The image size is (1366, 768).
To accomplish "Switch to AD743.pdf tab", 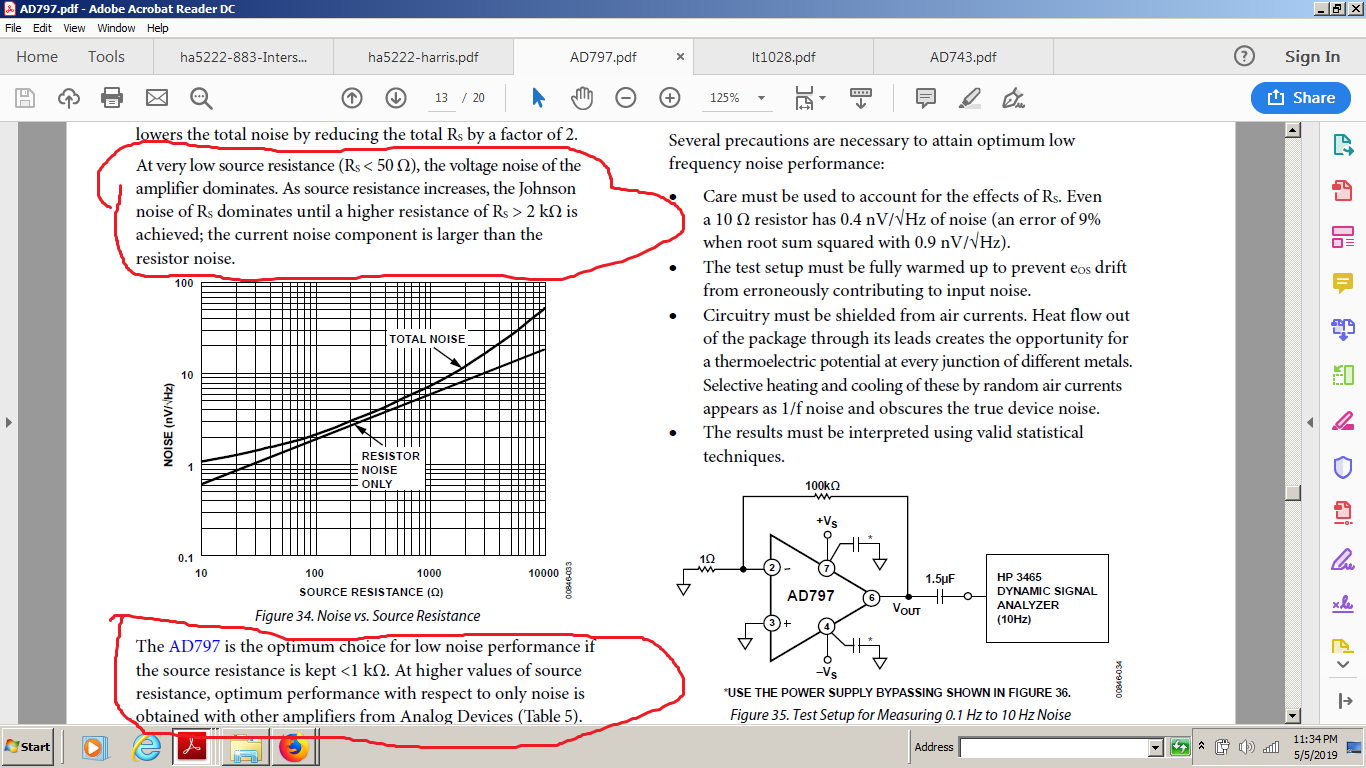I will click(x=963, y=57).
